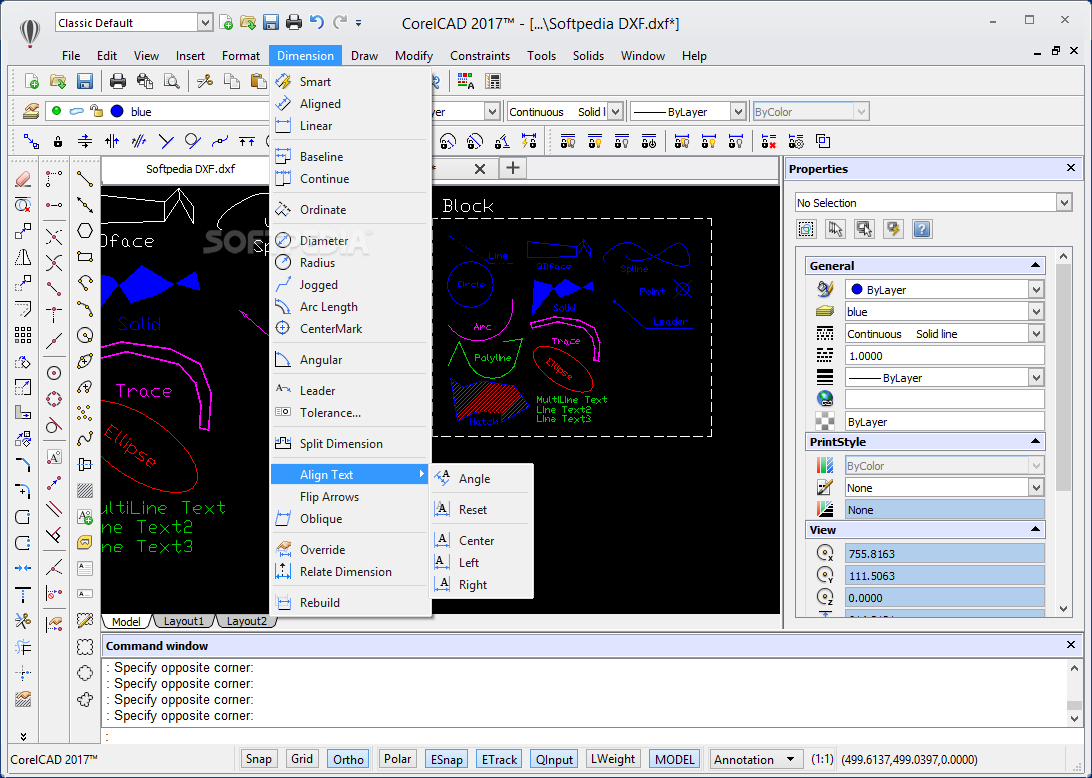Click the Cut scissors icon

point(205,81)
